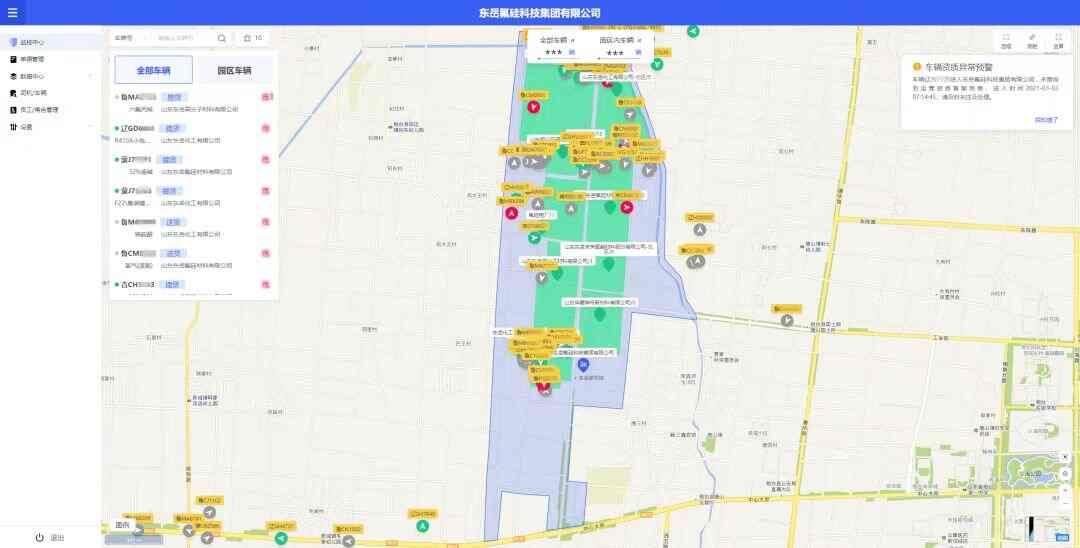Click the map zoom in plus button
The image size is (1080, 548).
pyautogui.click(x=1066, y=490)
